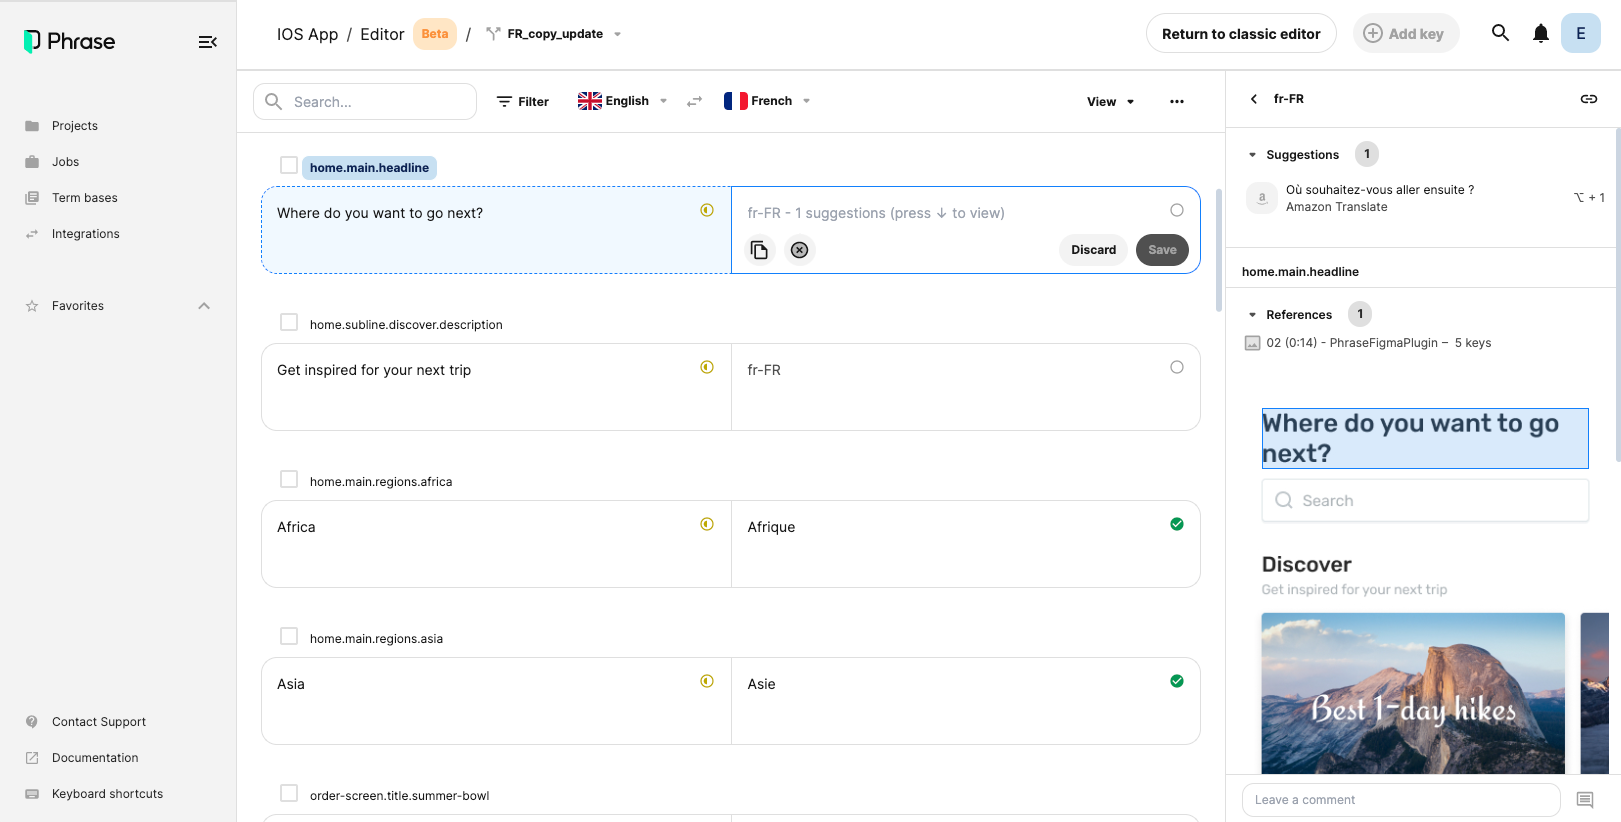Click the clear translation X icon
The image size is (1621, 822).
[x=799, y=250]
